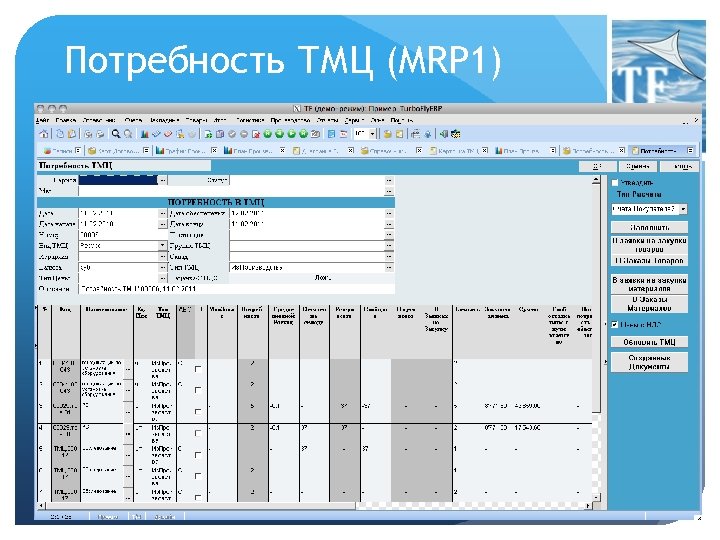This screenshot has width=720, height=540.
Task: Tick the checkbox in table row 6
Action: 198,476
